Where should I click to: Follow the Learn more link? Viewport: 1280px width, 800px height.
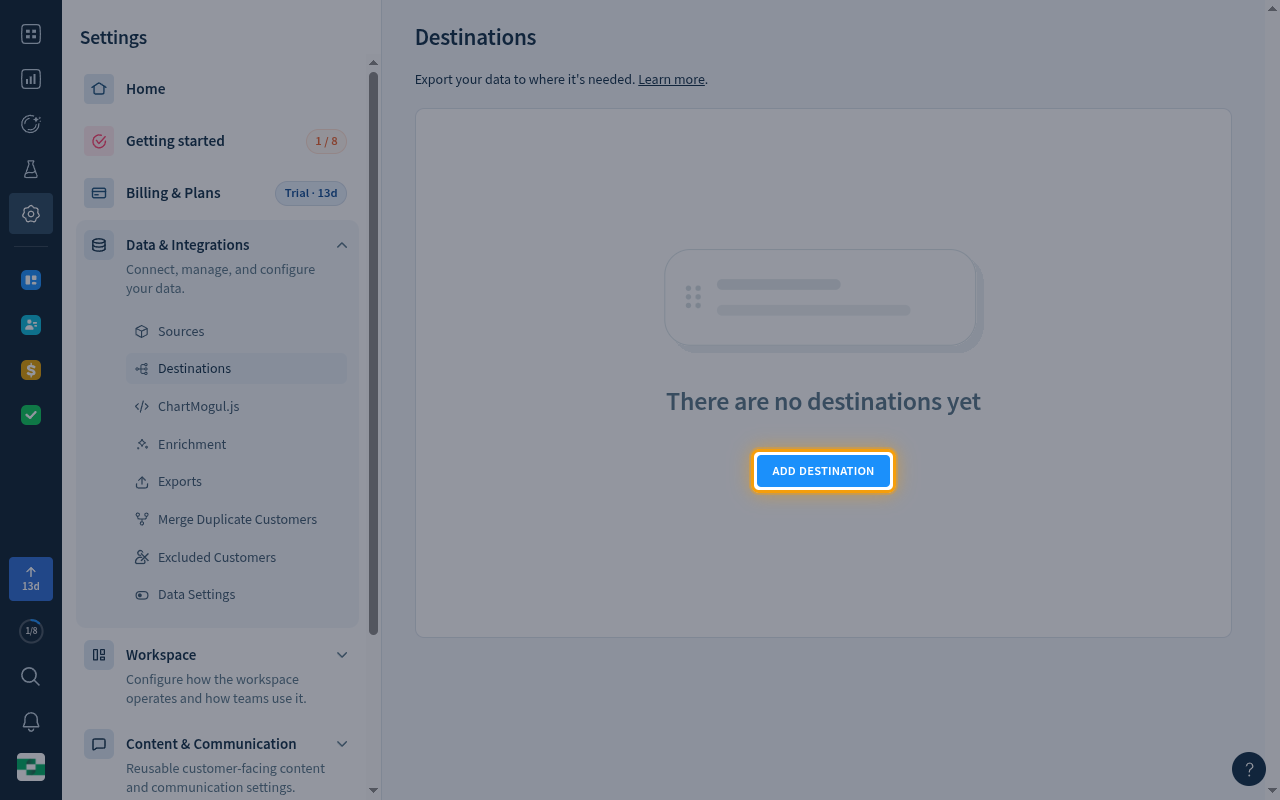(x=671, y=79)
